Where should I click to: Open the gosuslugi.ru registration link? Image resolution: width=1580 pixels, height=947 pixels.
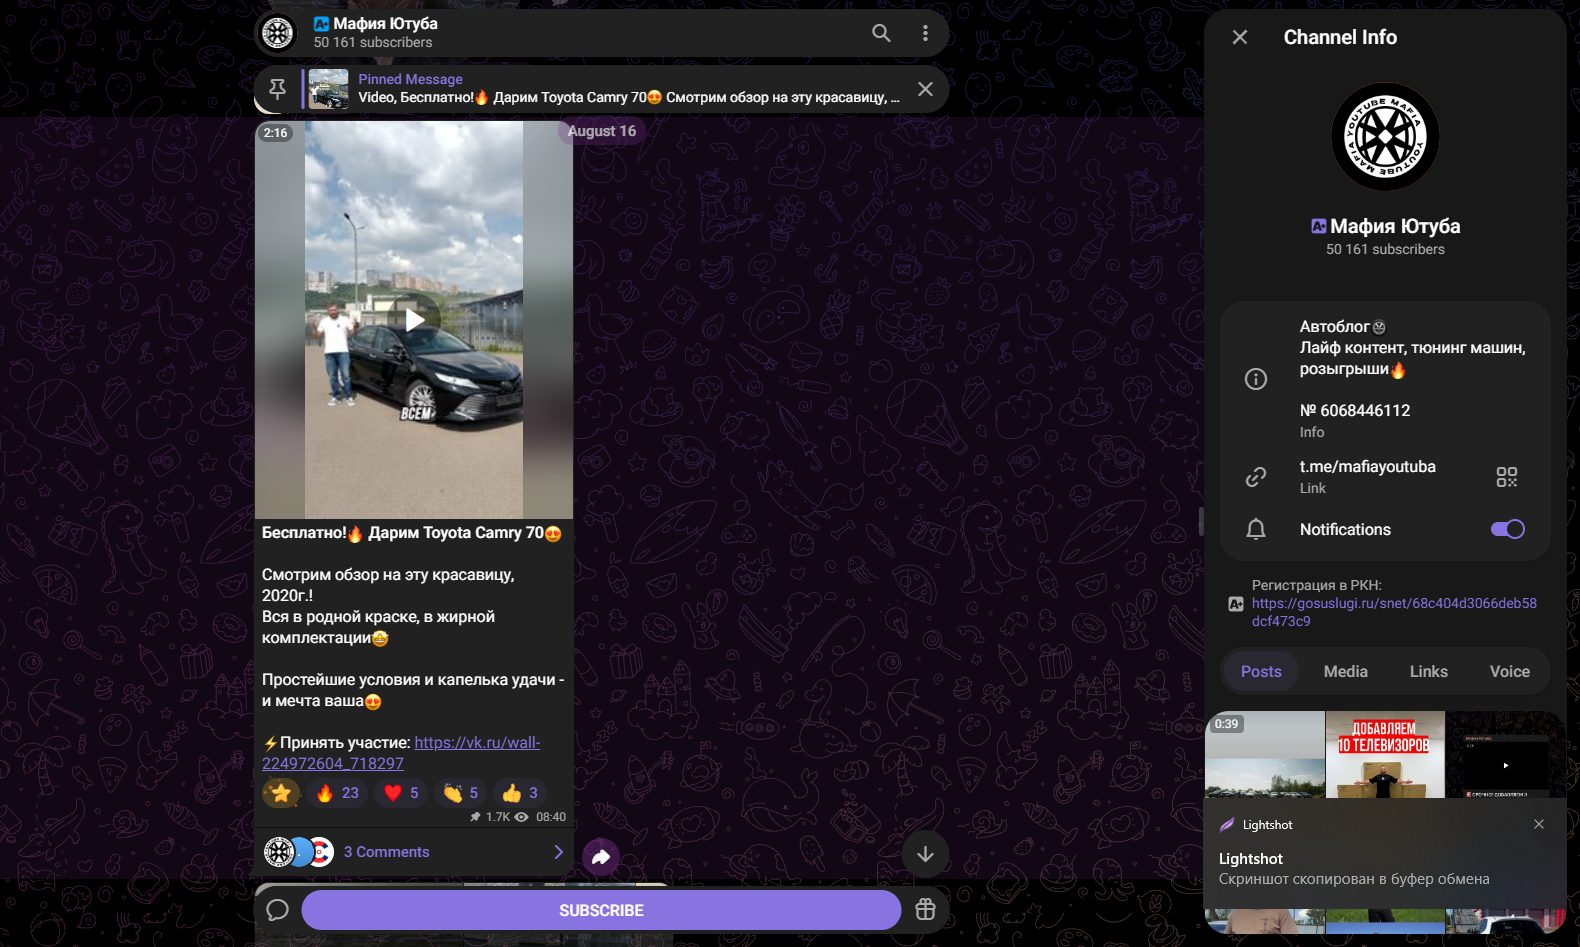1394,612
